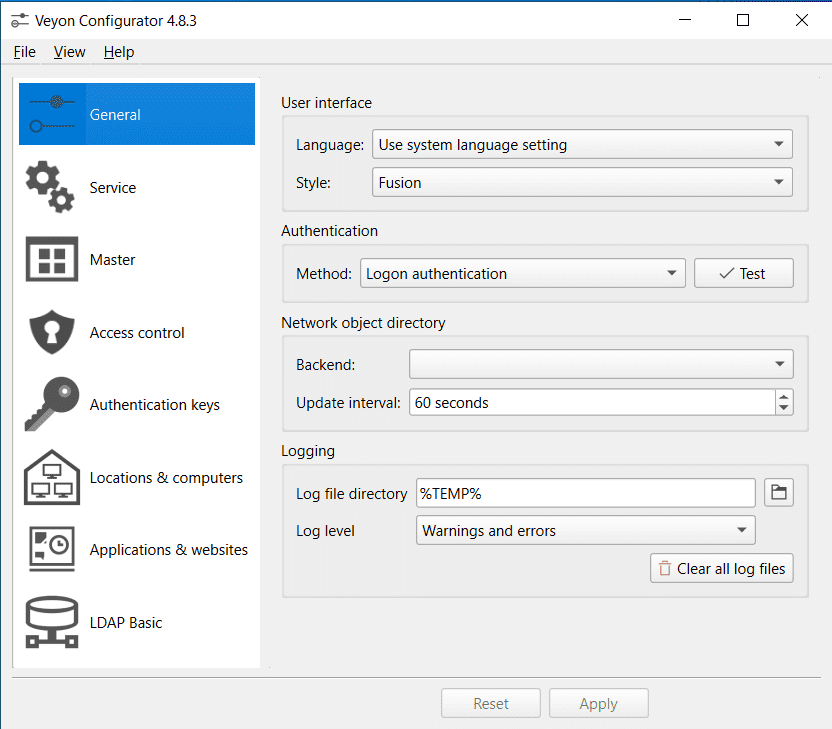Image resolution: width=832 pixels, height=729 pixels.
Task: Click the 'Backend:' label
Action: 325,364
